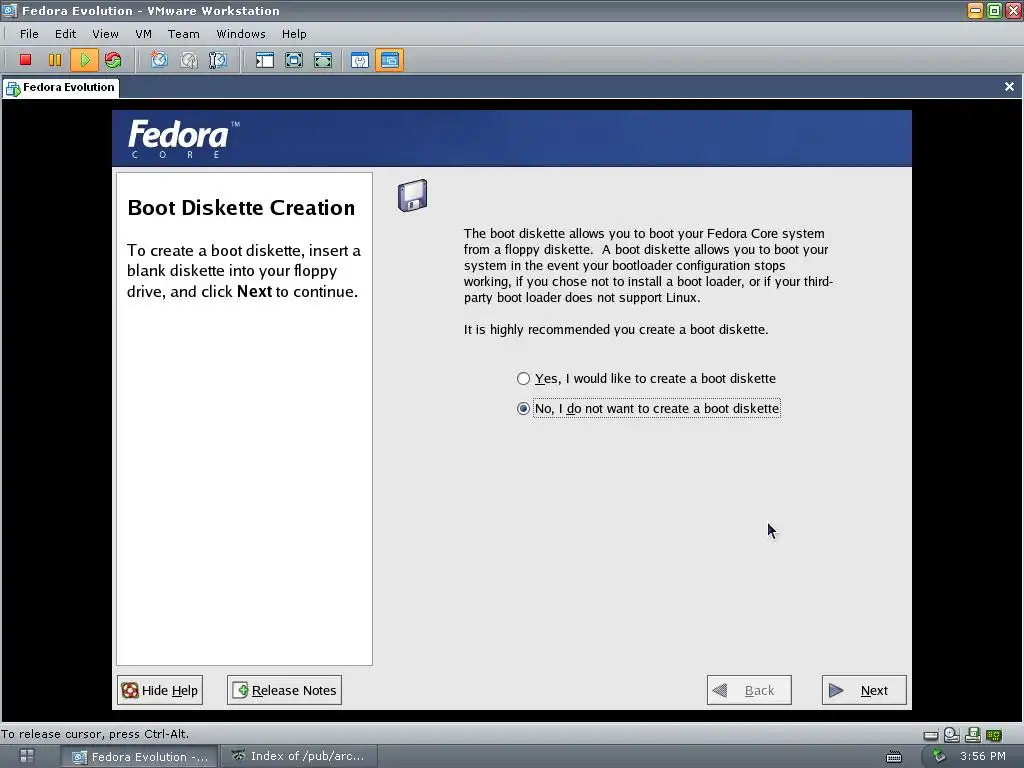Image resolution: width=1024 pixels, height=768 pixels.
Task: Click Next to continue installation
Action: coord(864,690)
